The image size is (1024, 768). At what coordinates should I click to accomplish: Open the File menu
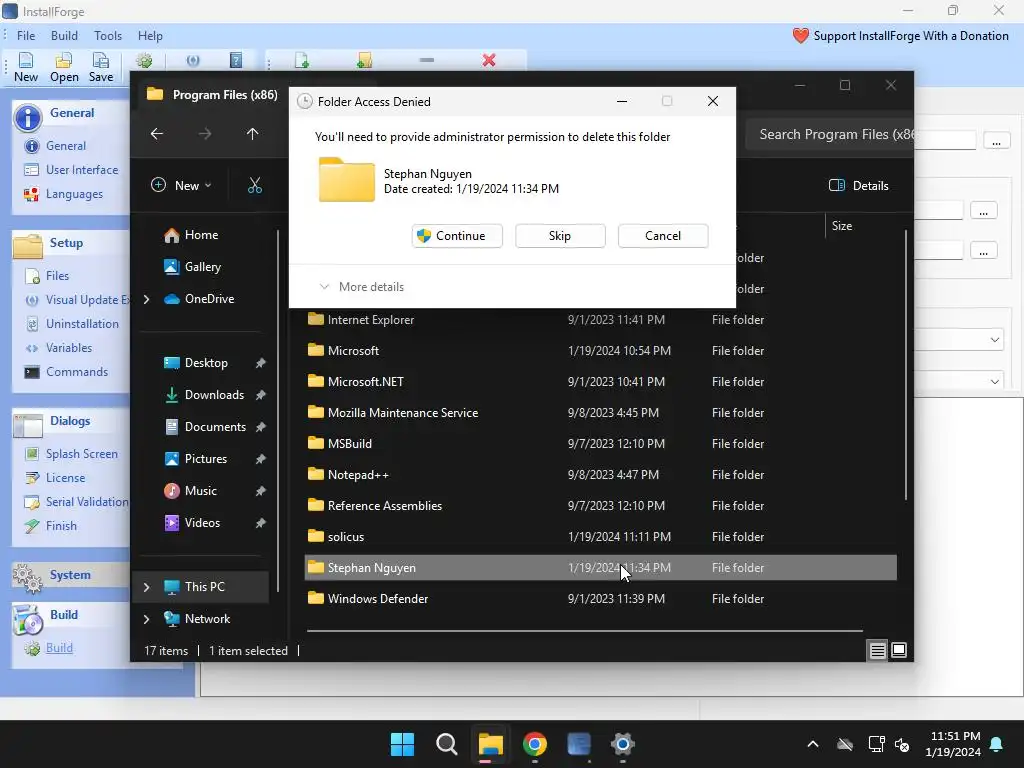pyautogui.click(x=26, y=36)
